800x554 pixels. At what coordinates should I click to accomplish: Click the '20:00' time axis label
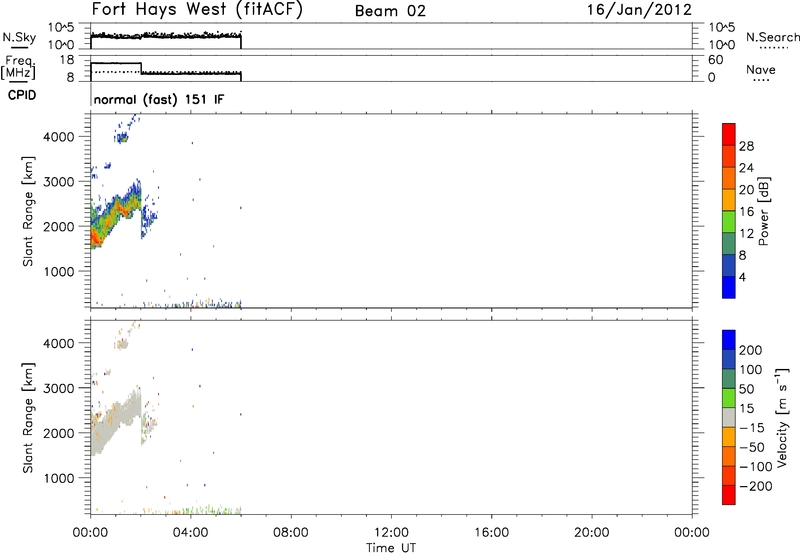[592, 533]
